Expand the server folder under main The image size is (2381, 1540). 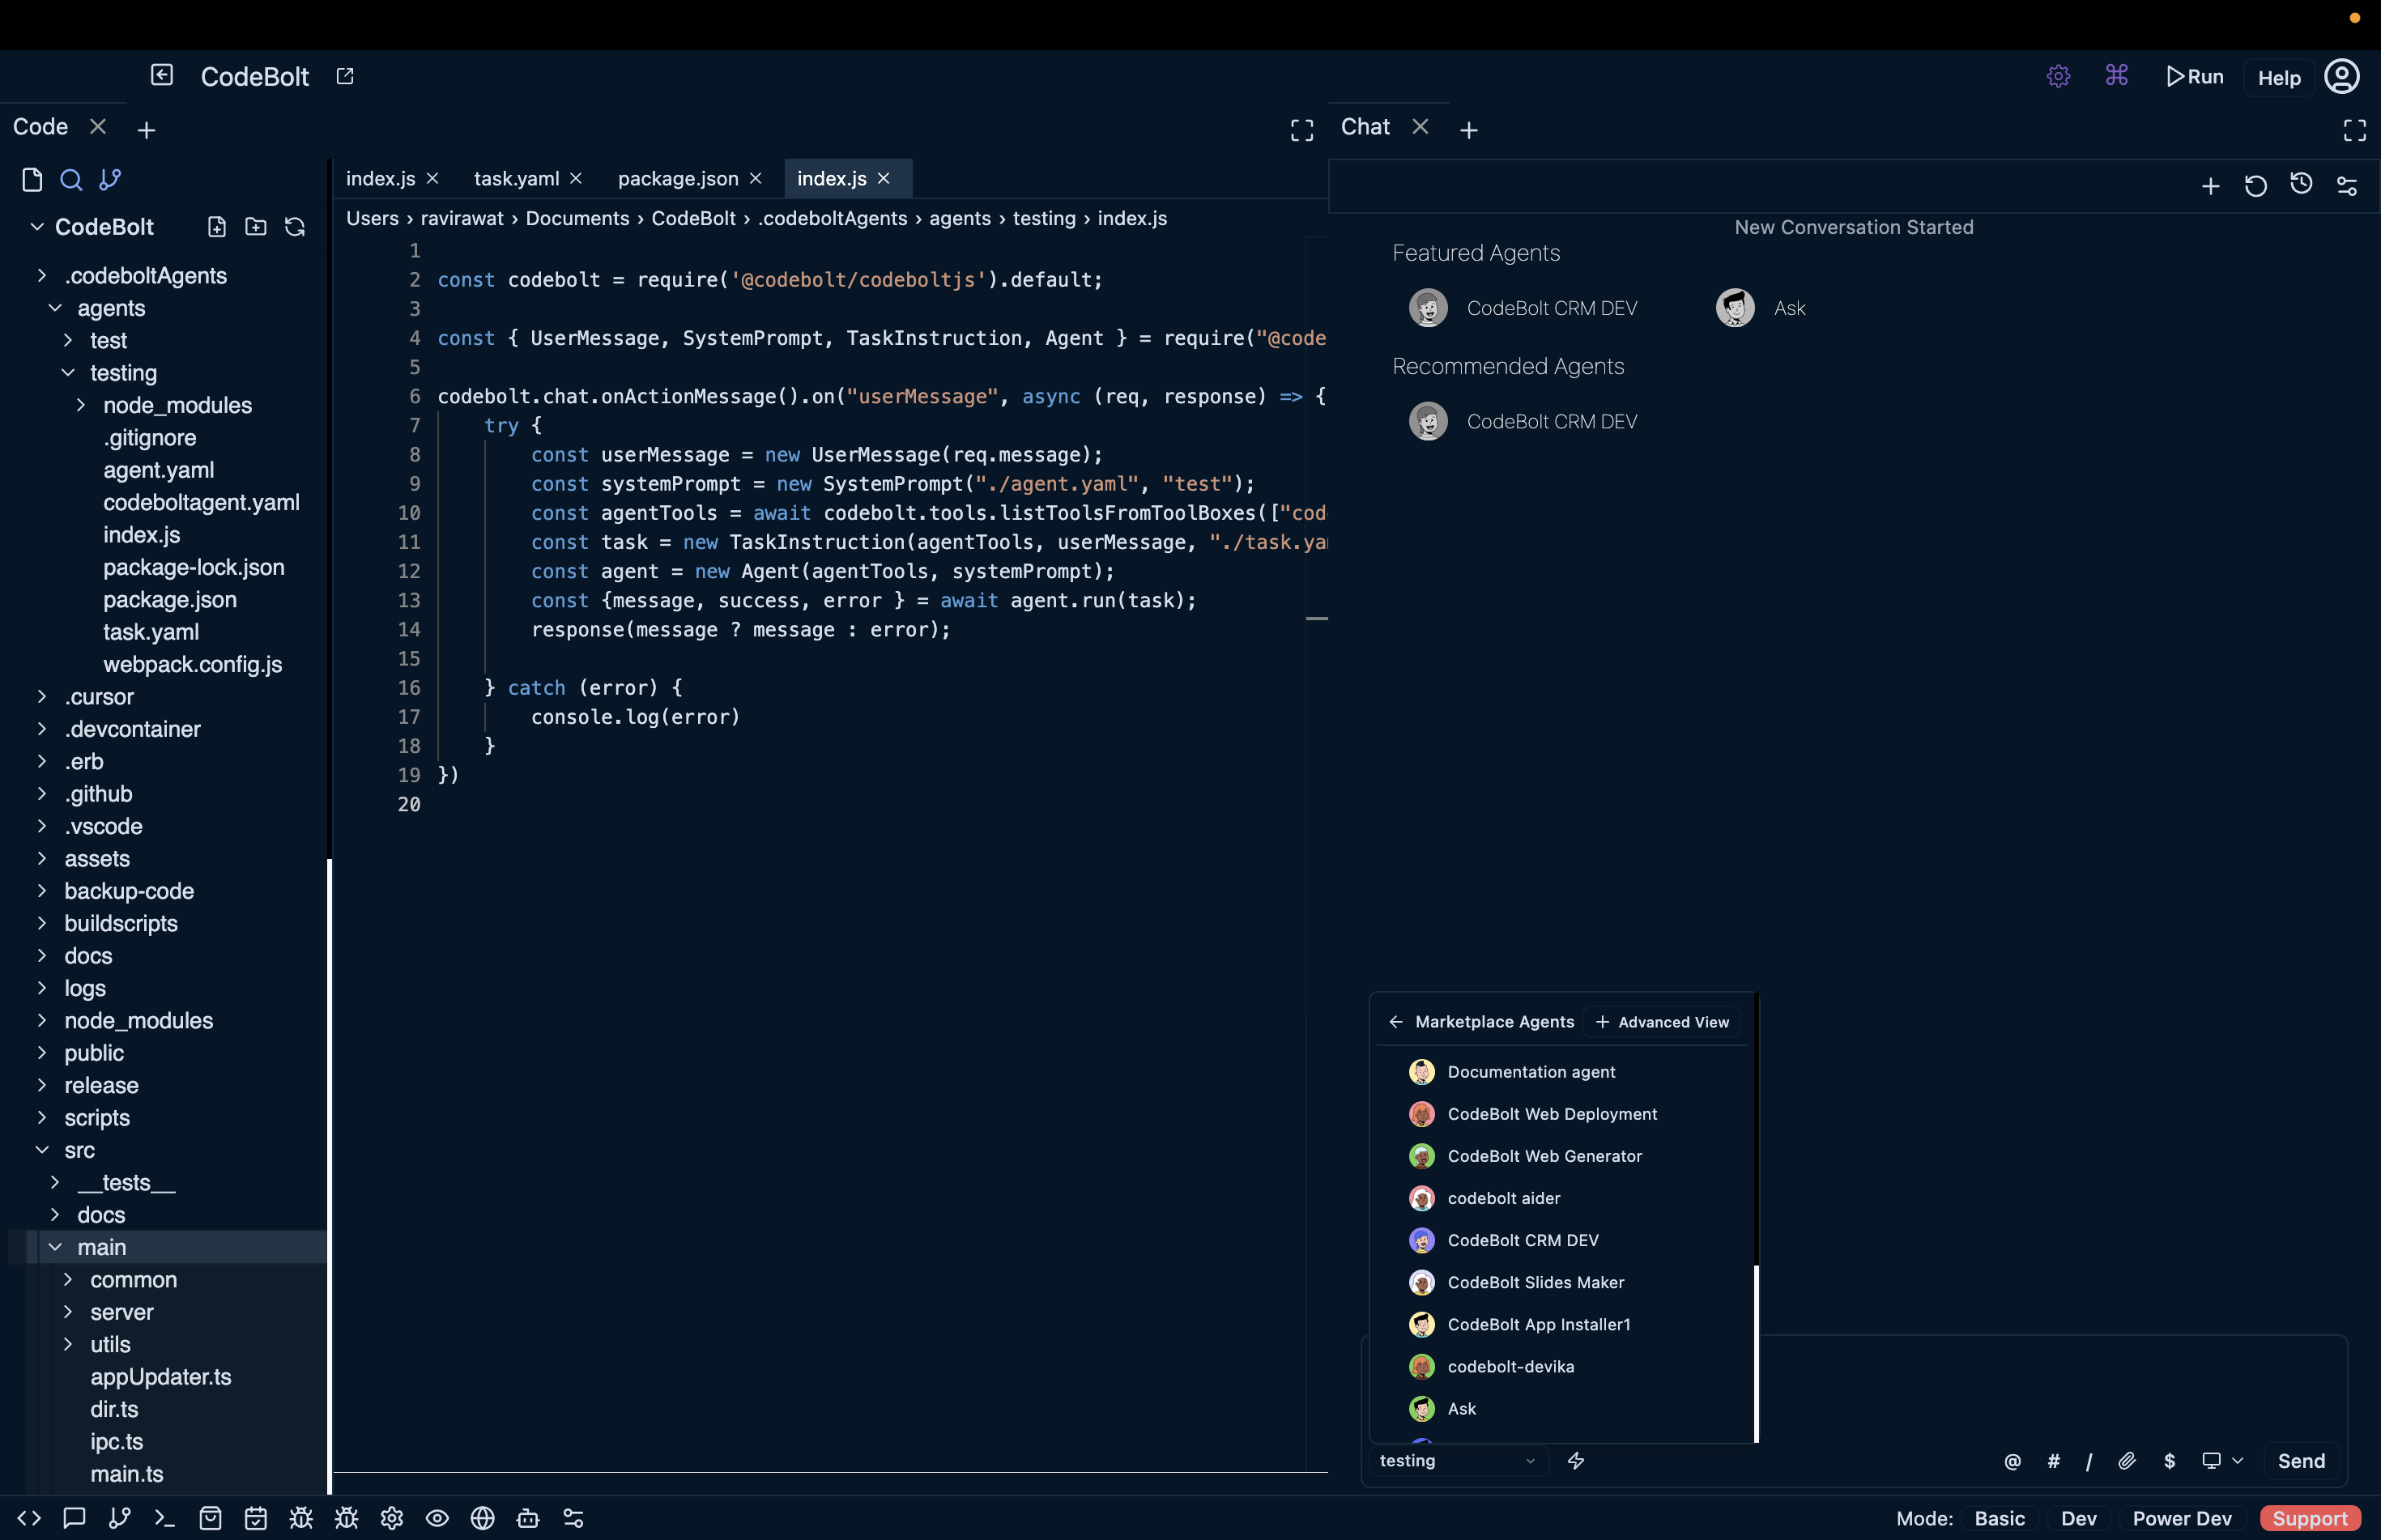[x=68, y=1312]
